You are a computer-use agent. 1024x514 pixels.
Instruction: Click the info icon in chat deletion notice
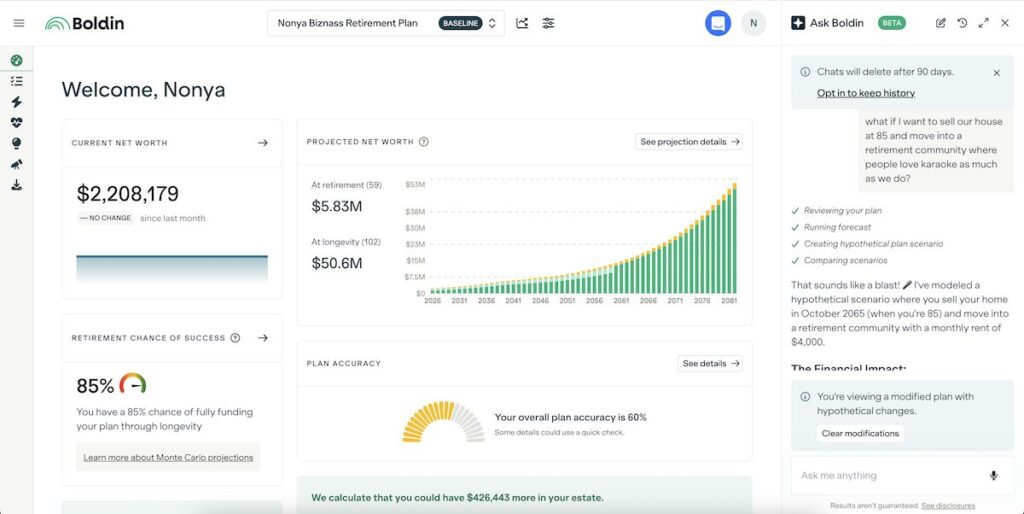coord(805,72)
